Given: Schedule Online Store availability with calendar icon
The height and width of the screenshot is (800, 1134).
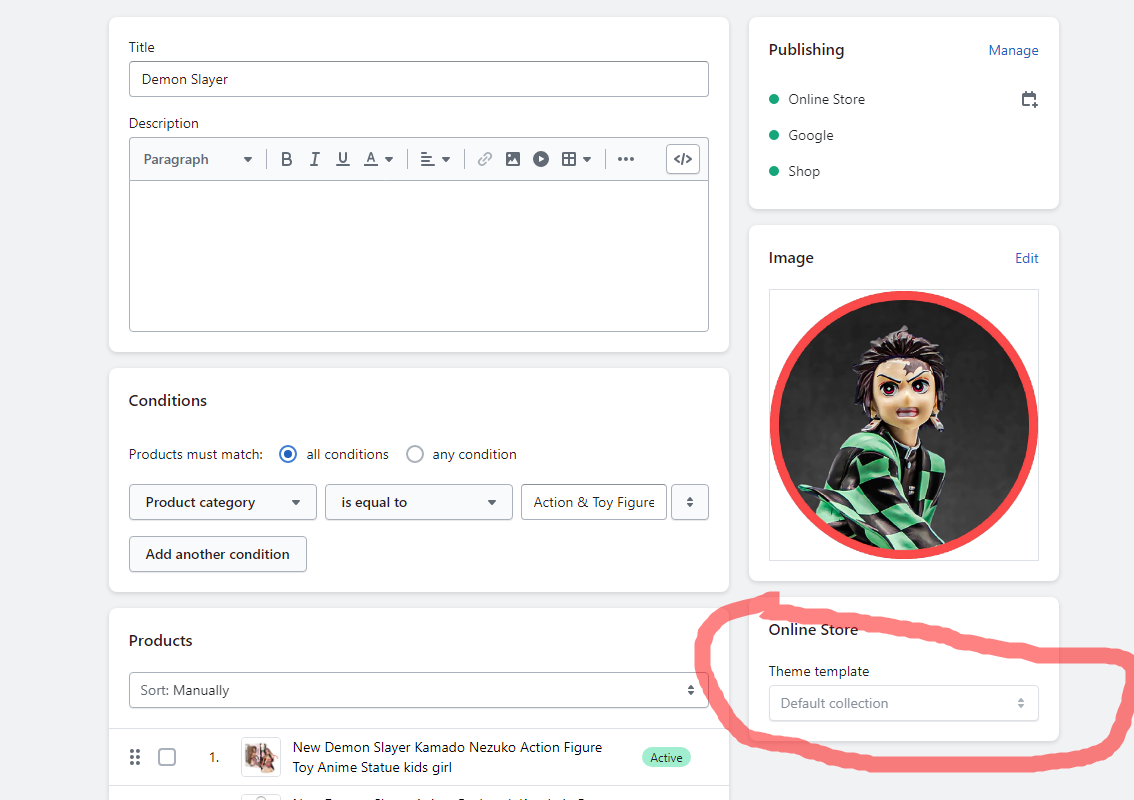Looking at the screenshot, I should tap(1029, 99).
